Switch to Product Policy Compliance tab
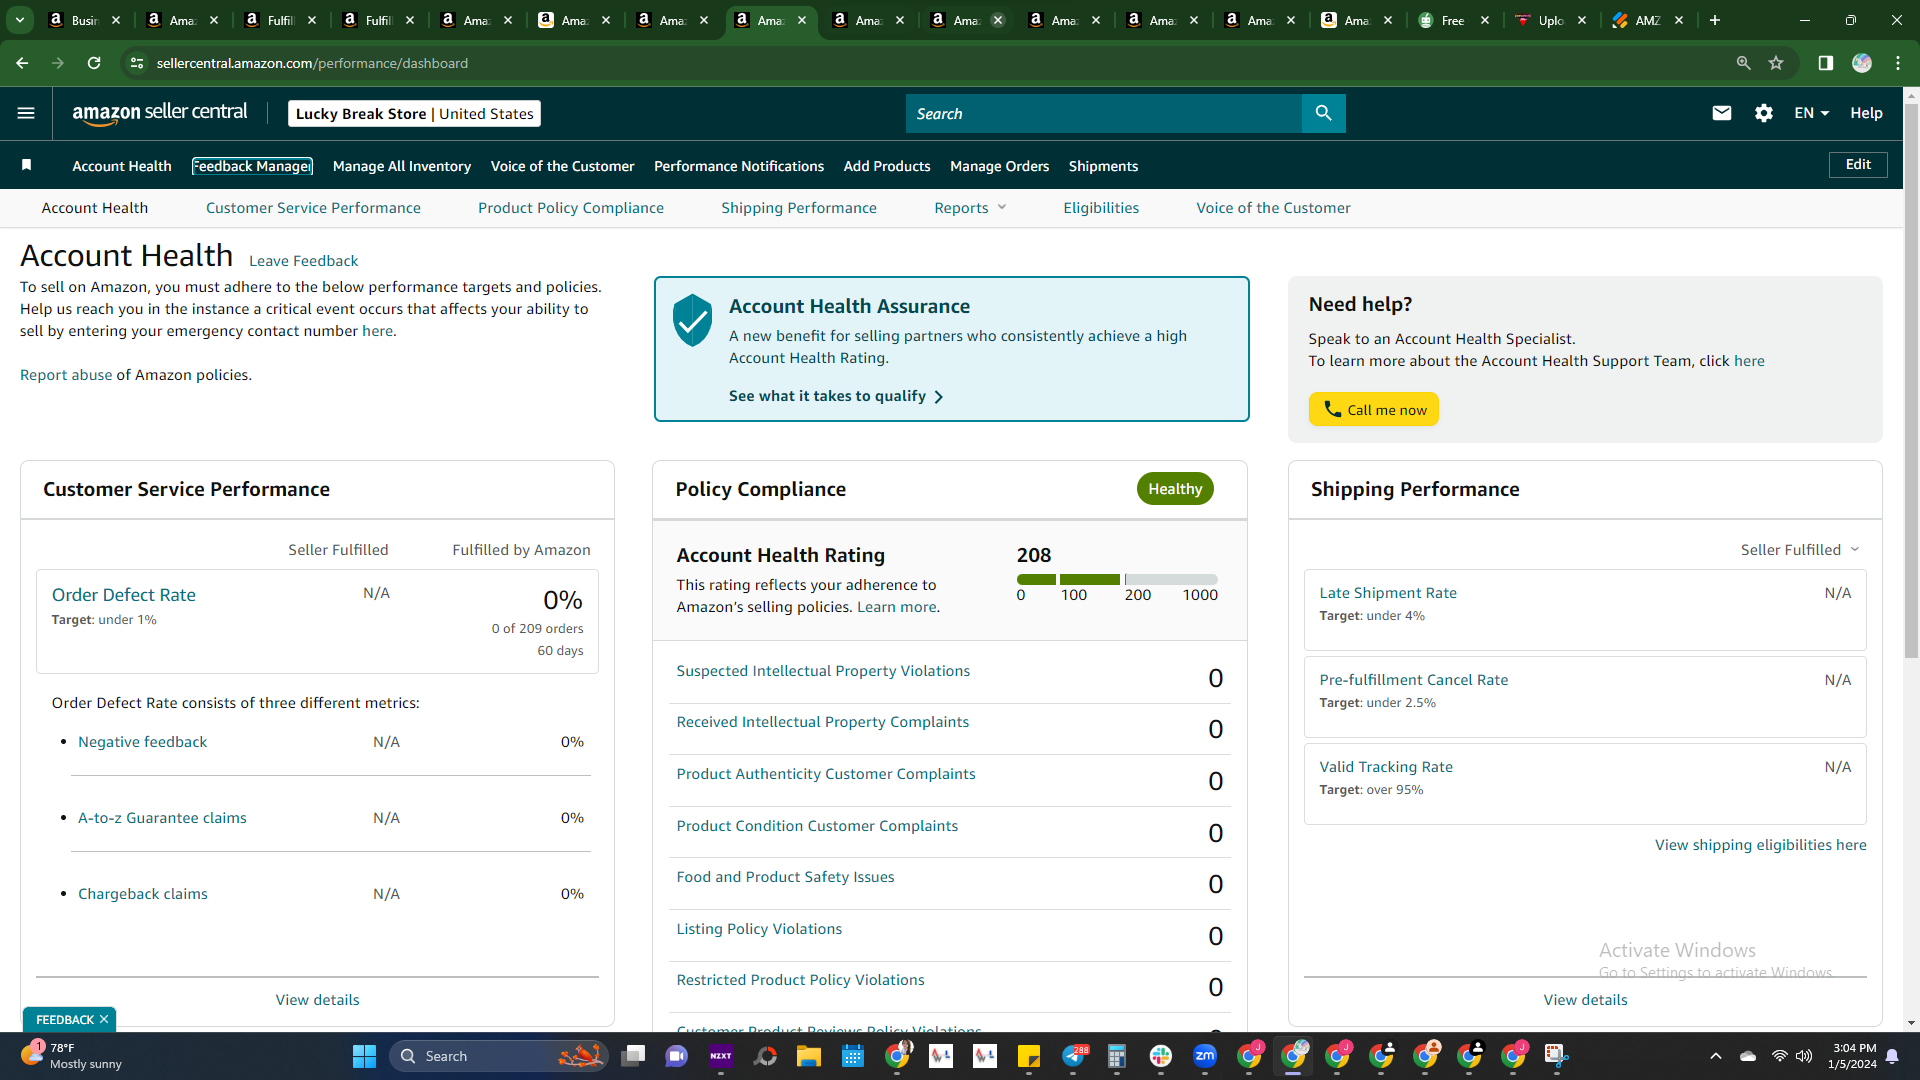This screenshot has width=1920, height=1080. (x=571, y=208)
